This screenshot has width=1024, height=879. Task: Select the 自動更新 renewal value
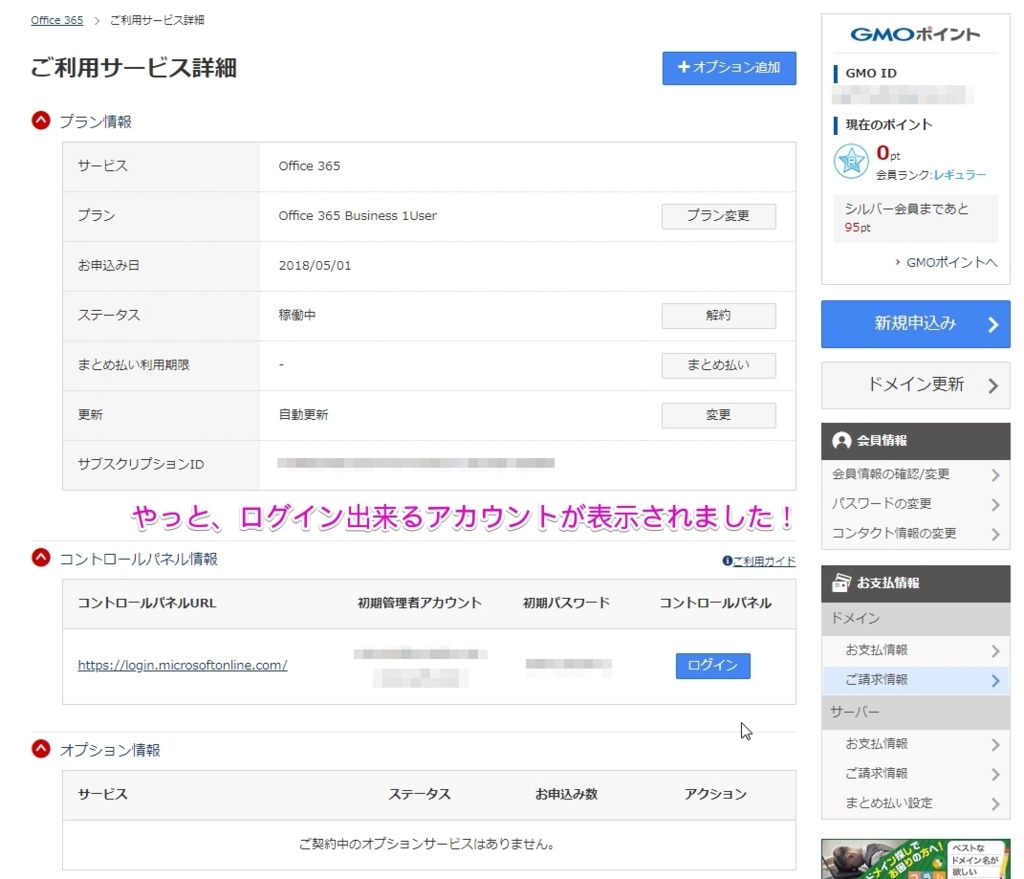click(x=304, y=415)
